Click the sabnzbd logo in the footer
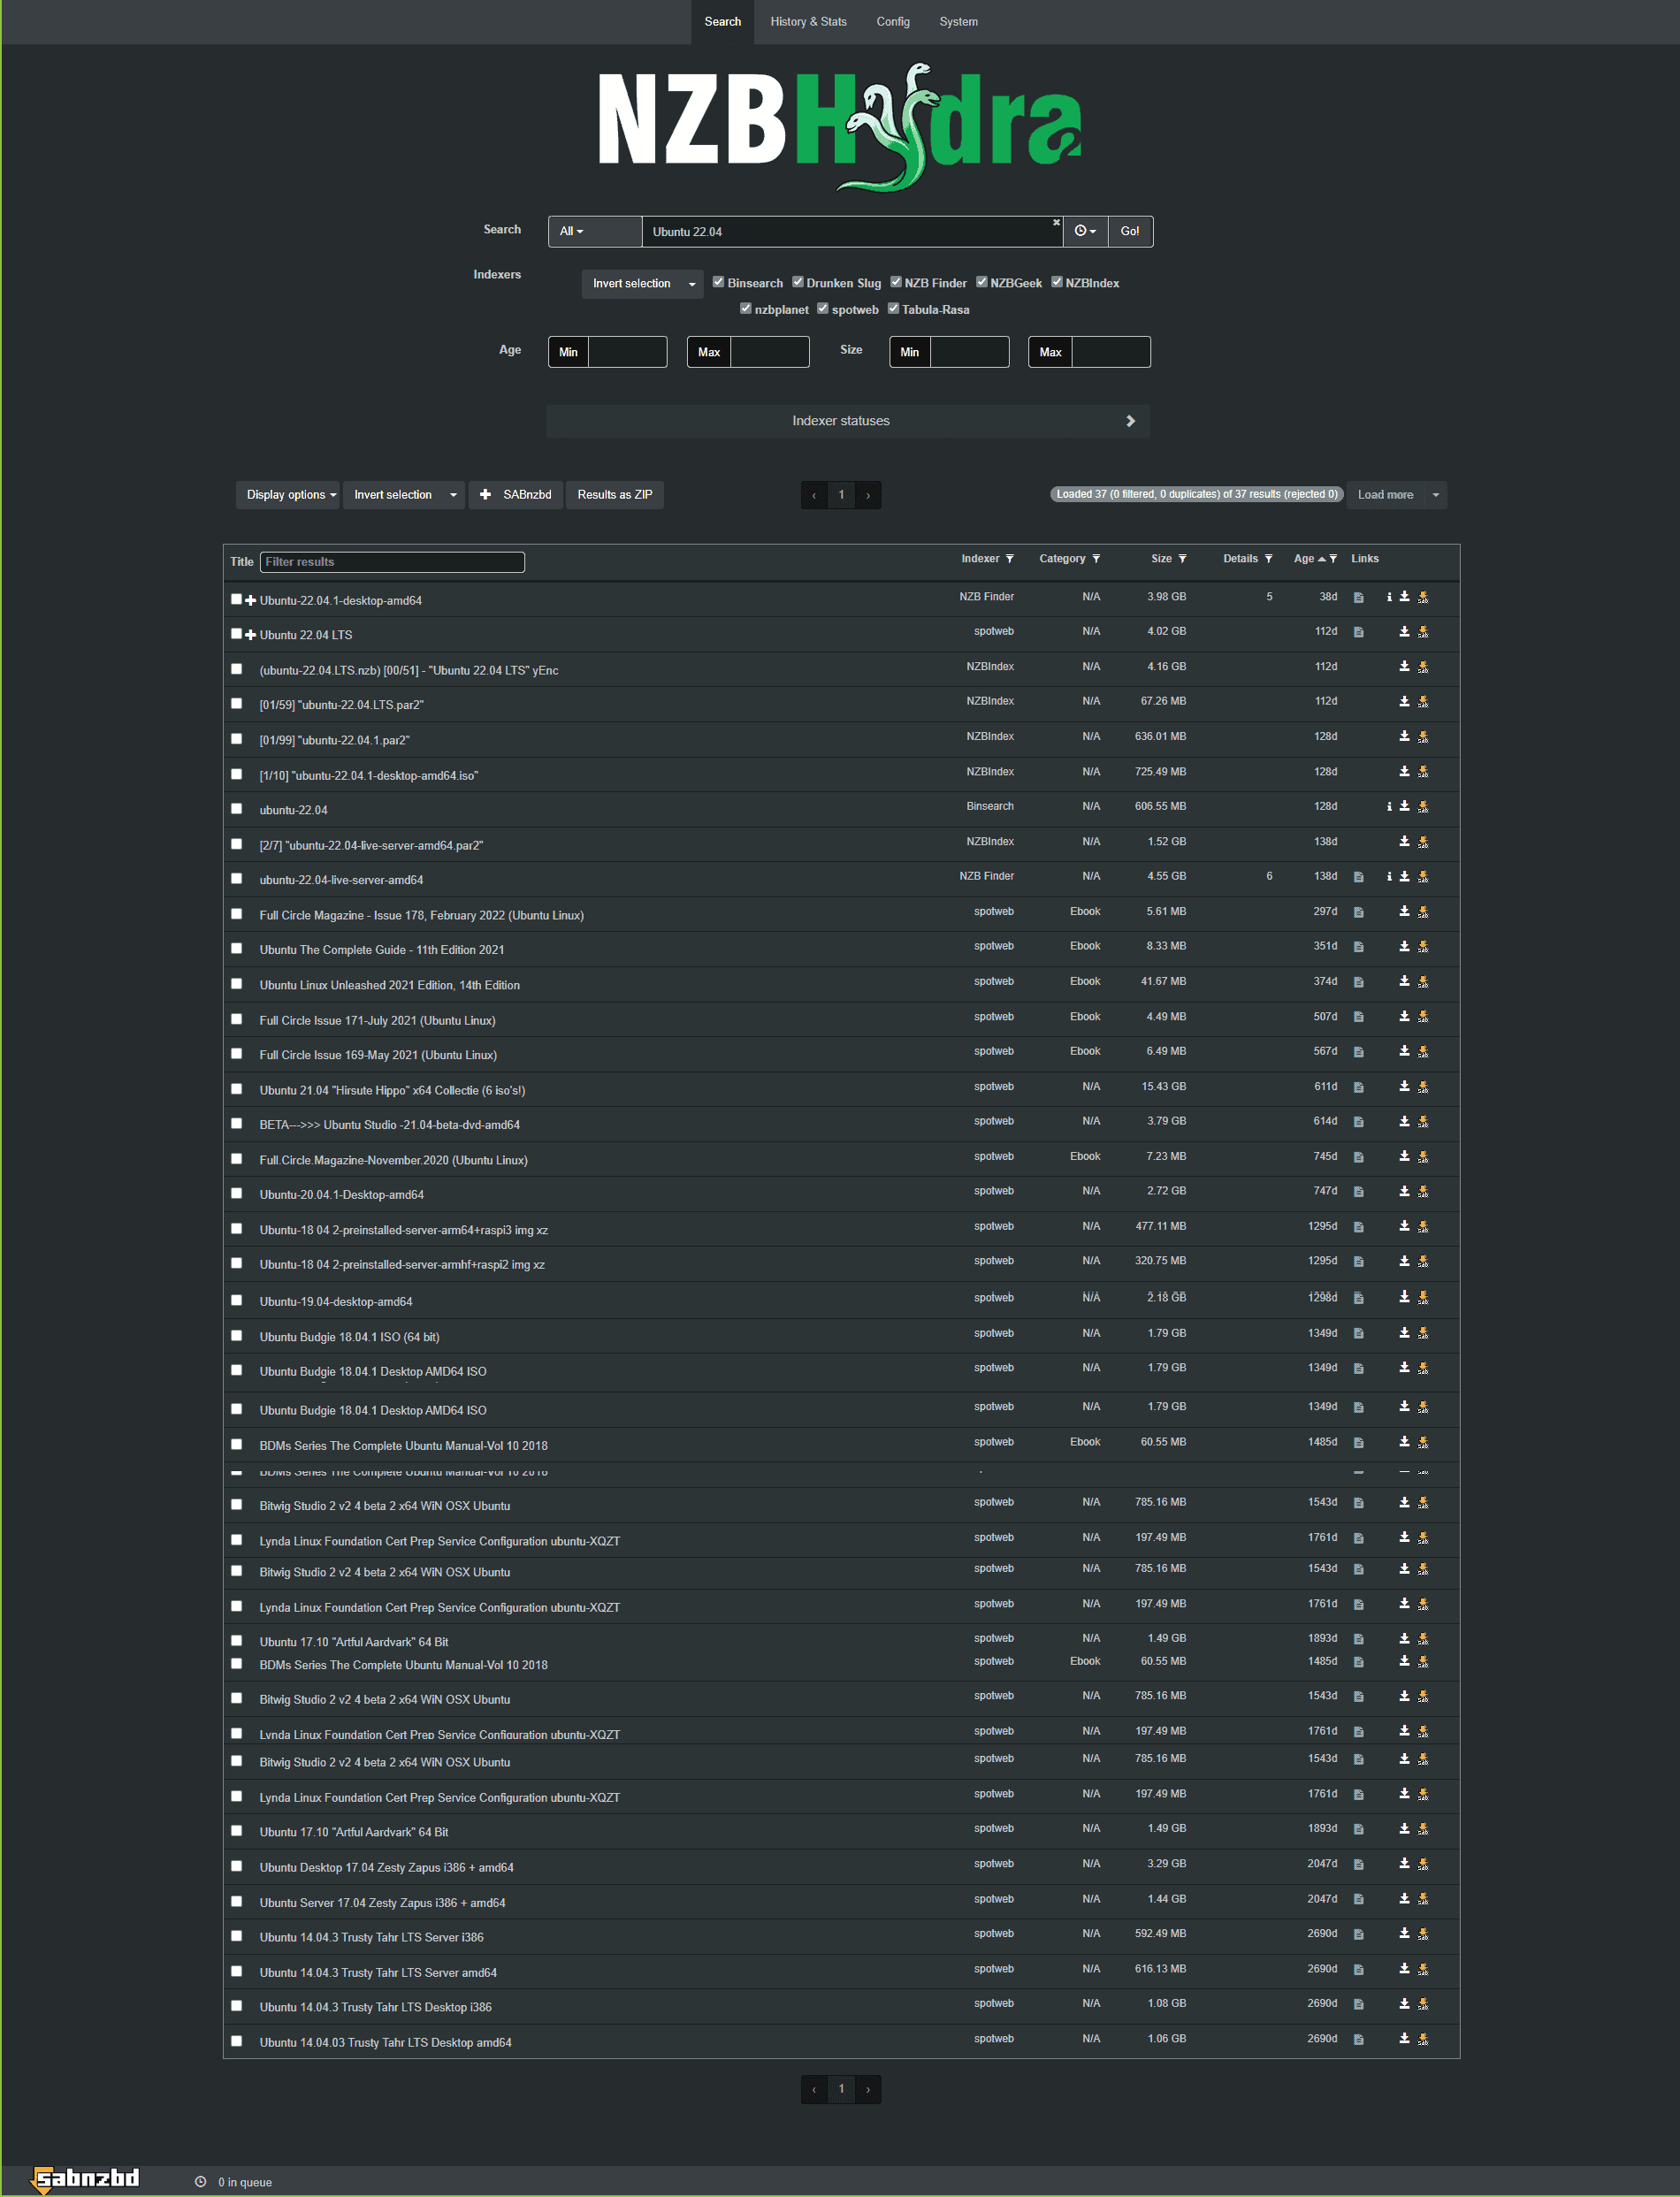1680x2197 pixels. click(85, 2179)
